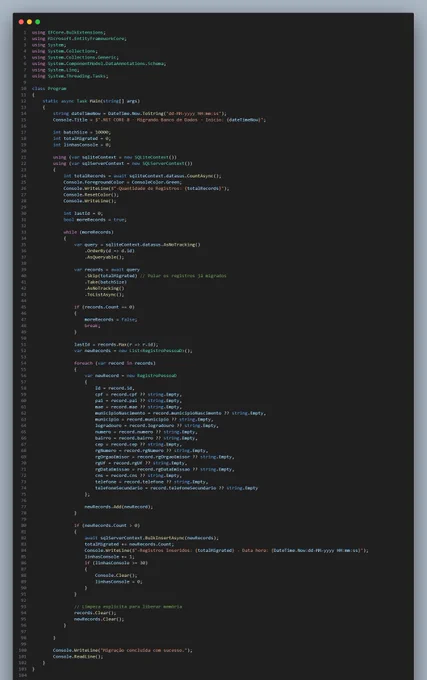Click the red close dot

point(21,22)
